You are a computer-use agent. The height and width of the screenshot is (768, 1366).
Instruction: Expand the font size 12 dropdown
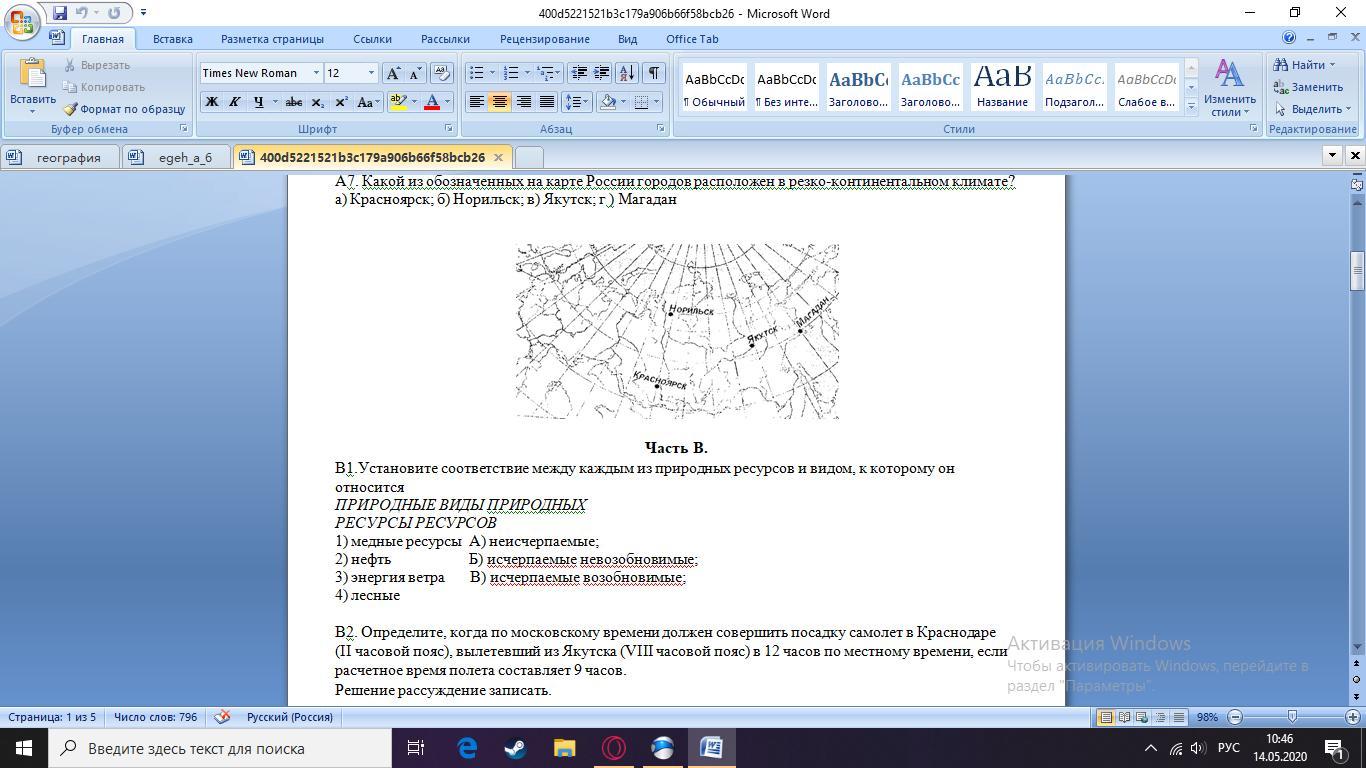[x=371, y=73]
